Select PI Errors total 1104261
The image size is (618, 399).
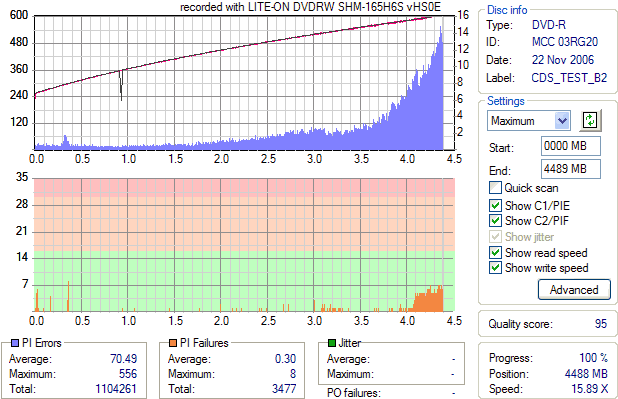(116, 389)
